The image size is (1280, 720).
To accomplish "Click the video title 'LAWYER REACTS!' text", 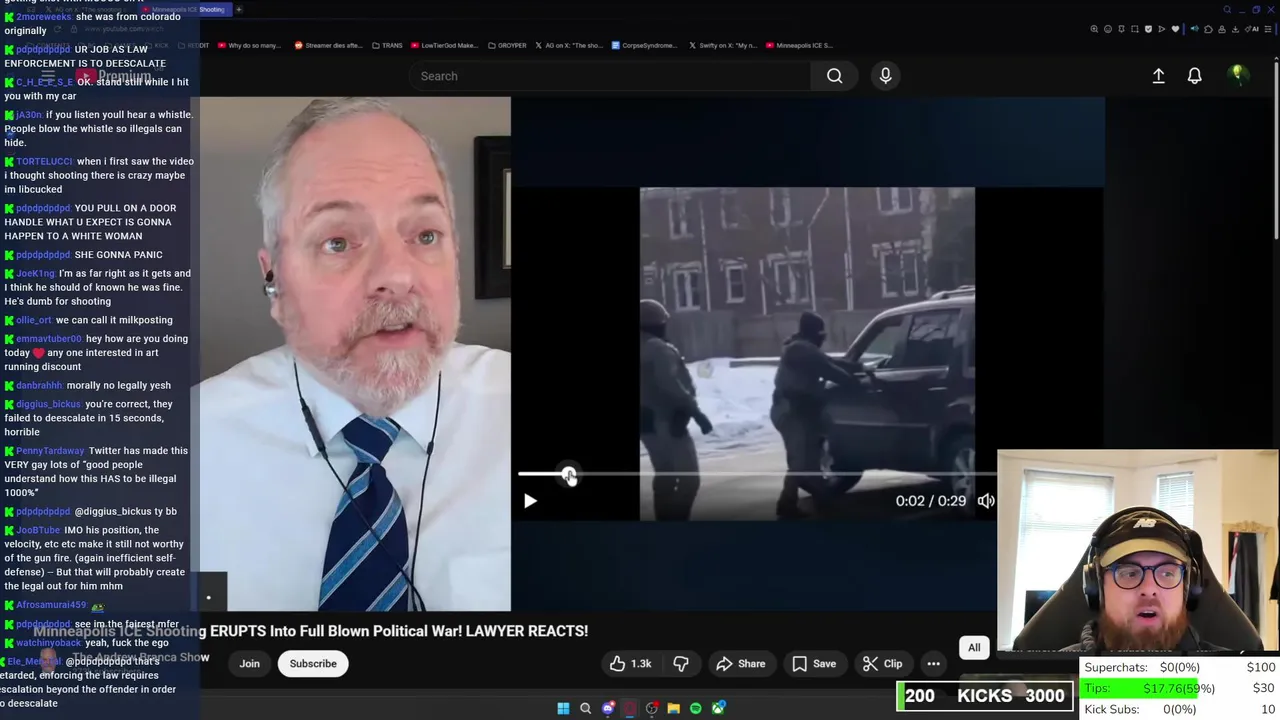I will point(527,631).
